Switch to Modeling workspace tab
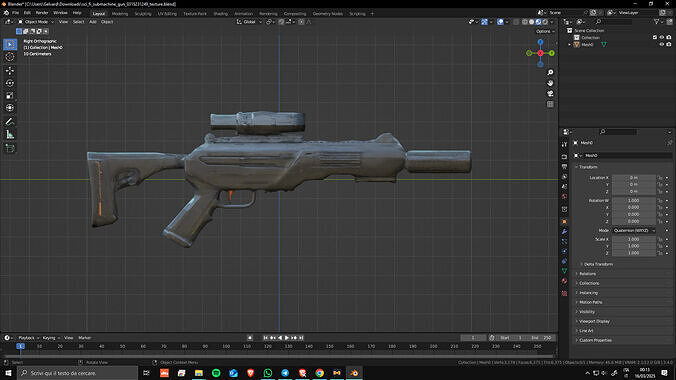 pos(120,14)
